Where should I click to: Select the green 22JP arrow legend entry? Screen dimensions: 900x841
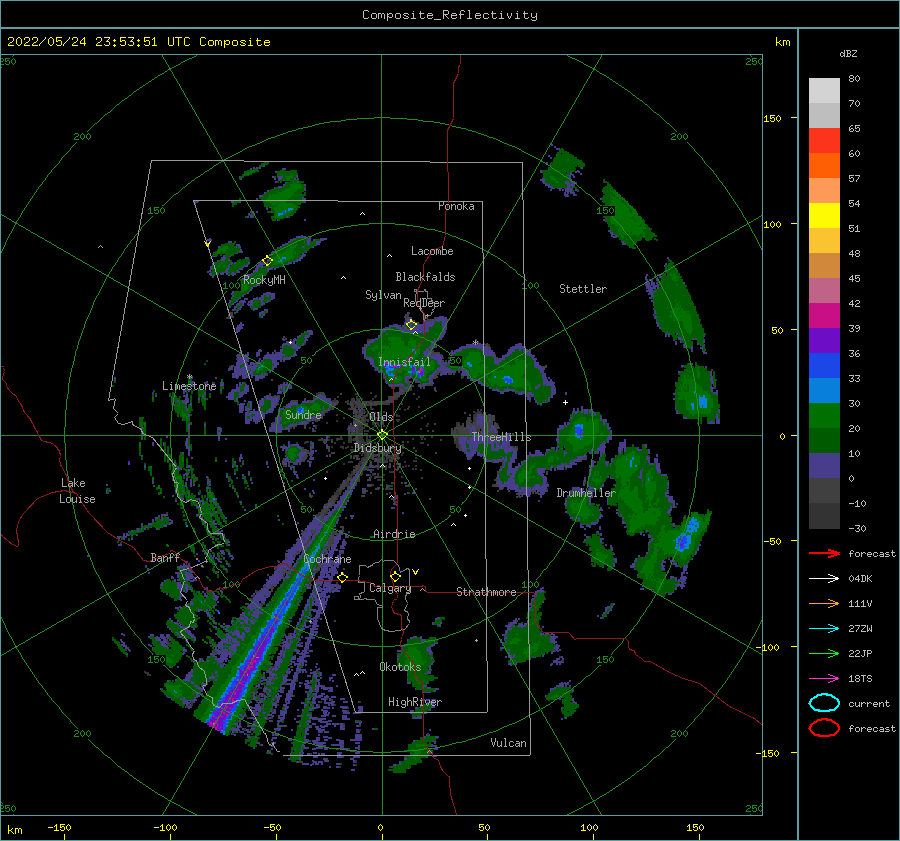[x=824, y=653]
